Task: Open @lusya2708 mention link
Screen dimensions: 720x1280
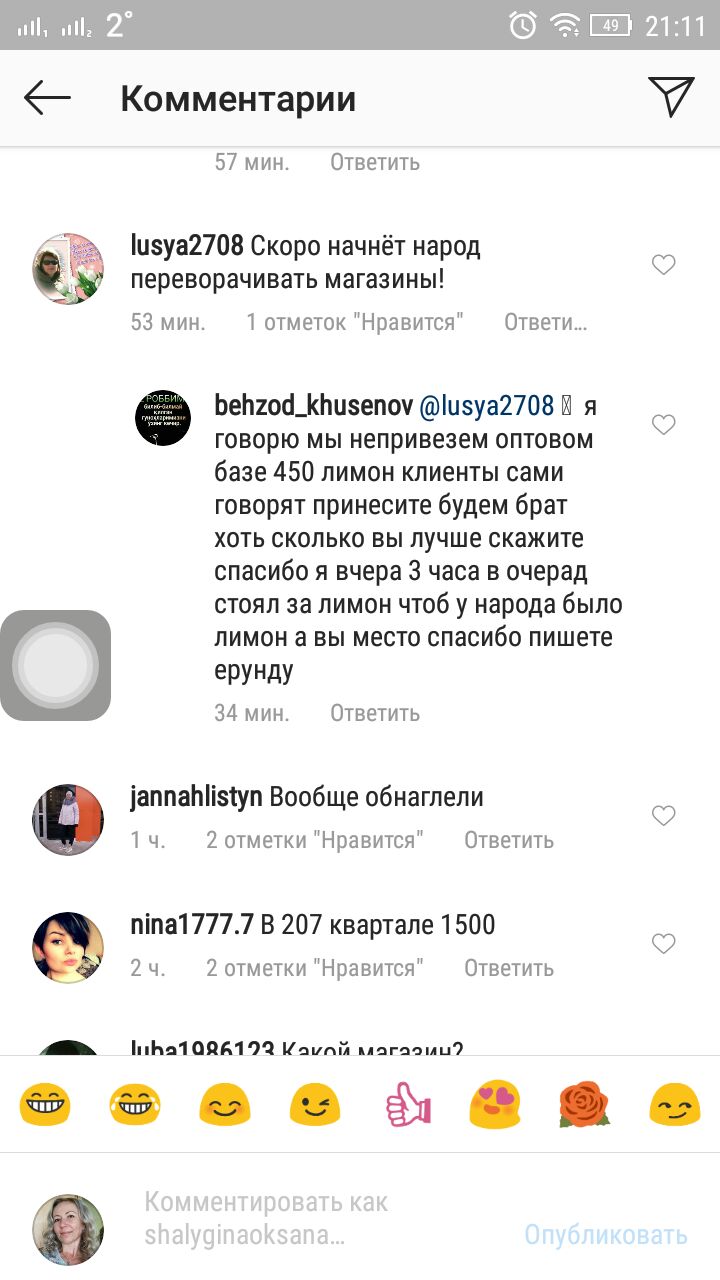Action: tap(485, 405)
